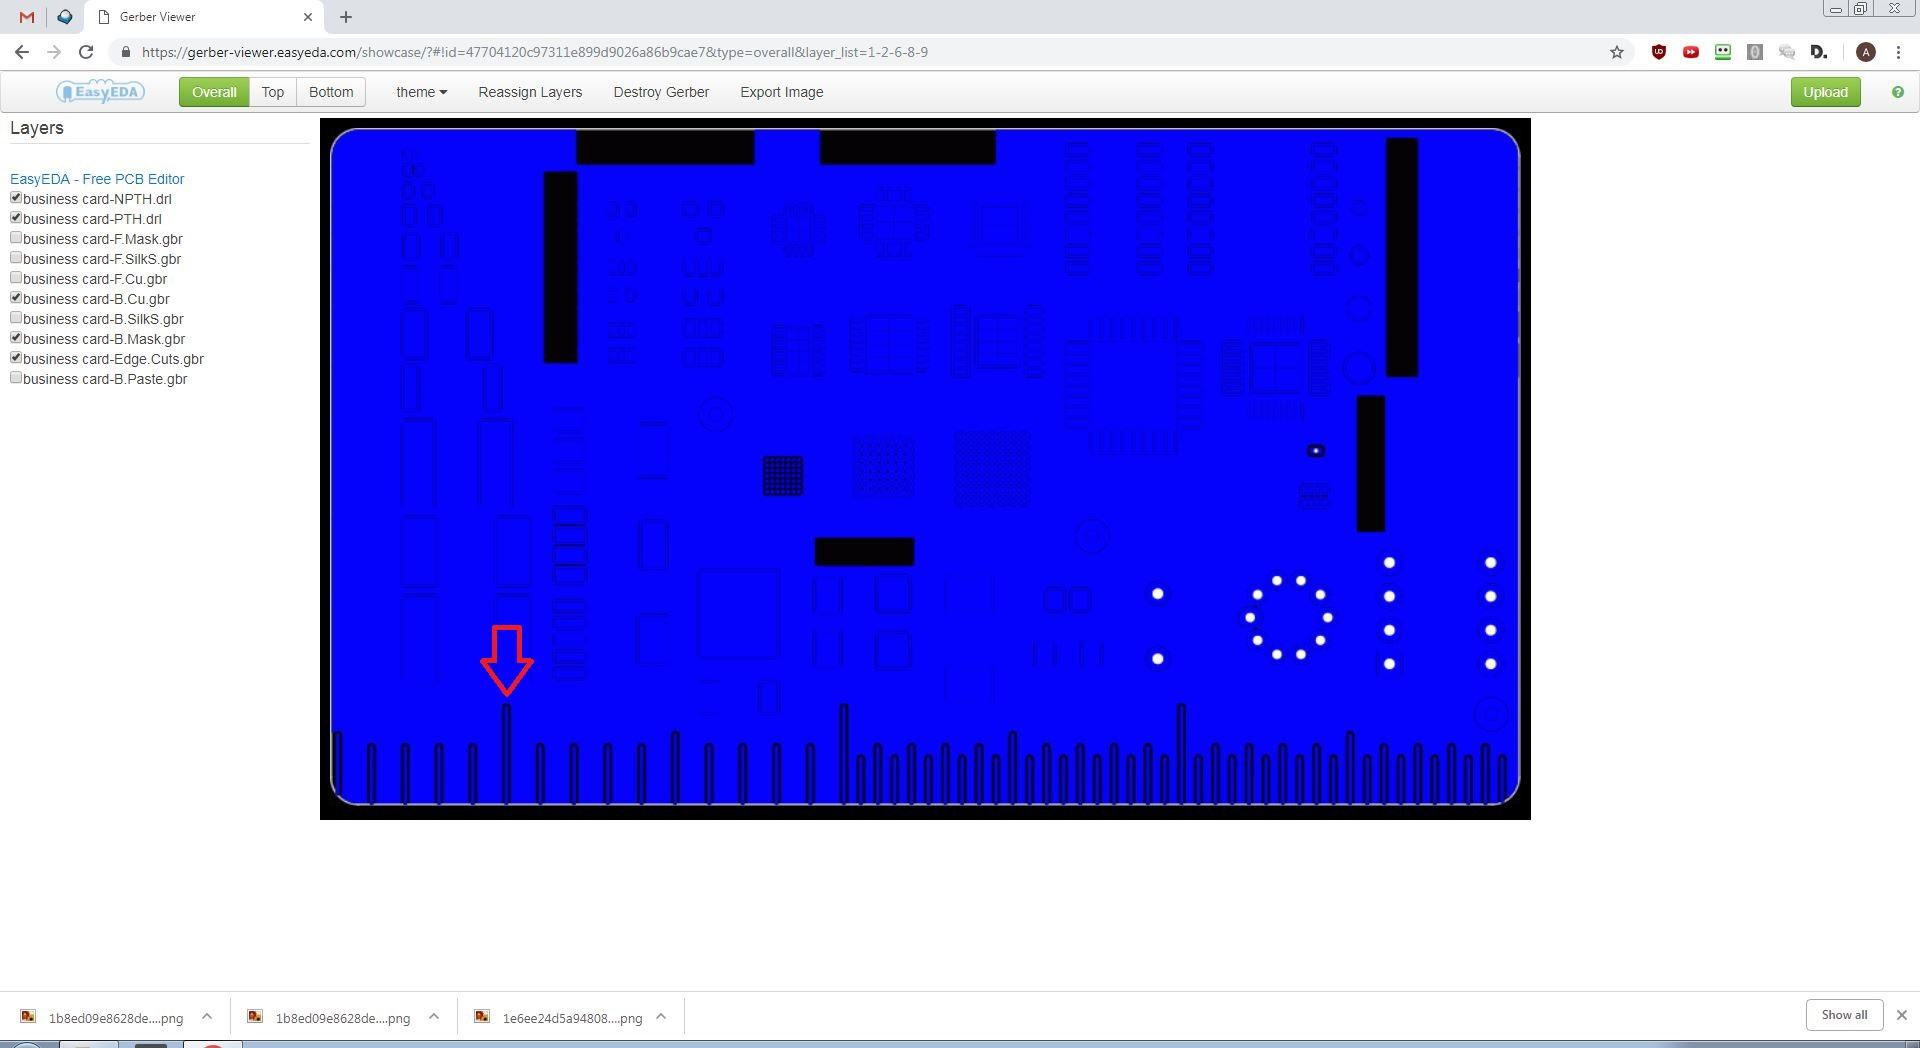
Task: Switch to the second pinned tab
Action: coord(65,17)
